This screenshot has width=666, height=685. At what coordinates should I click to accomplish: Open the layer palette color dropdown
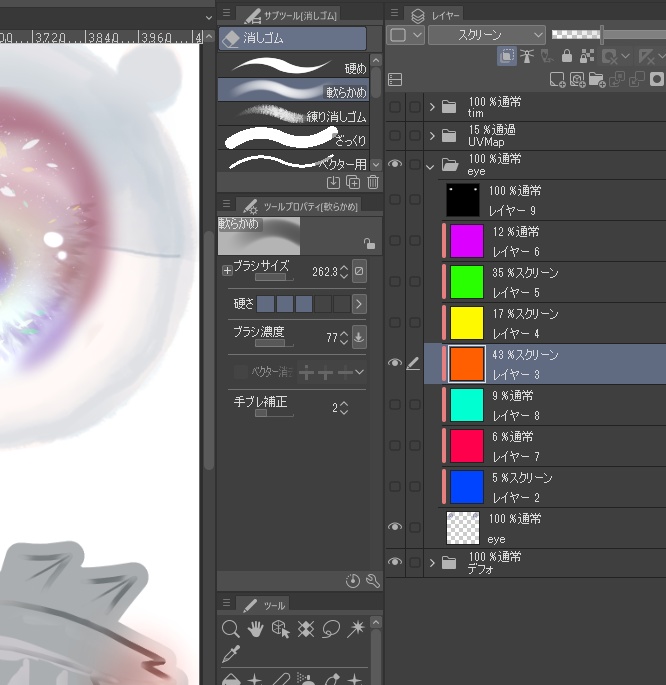[405, 35]
